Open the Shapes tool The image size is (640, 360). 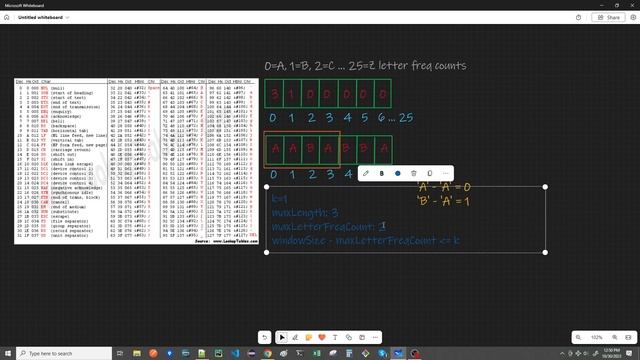point(349,338)
